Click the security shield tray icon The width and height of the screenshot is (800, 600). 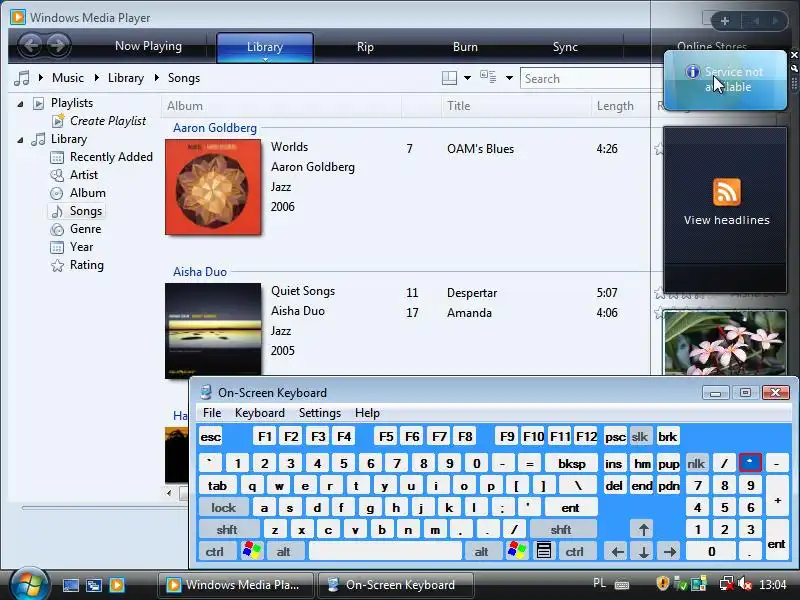(x=662, y=583)
